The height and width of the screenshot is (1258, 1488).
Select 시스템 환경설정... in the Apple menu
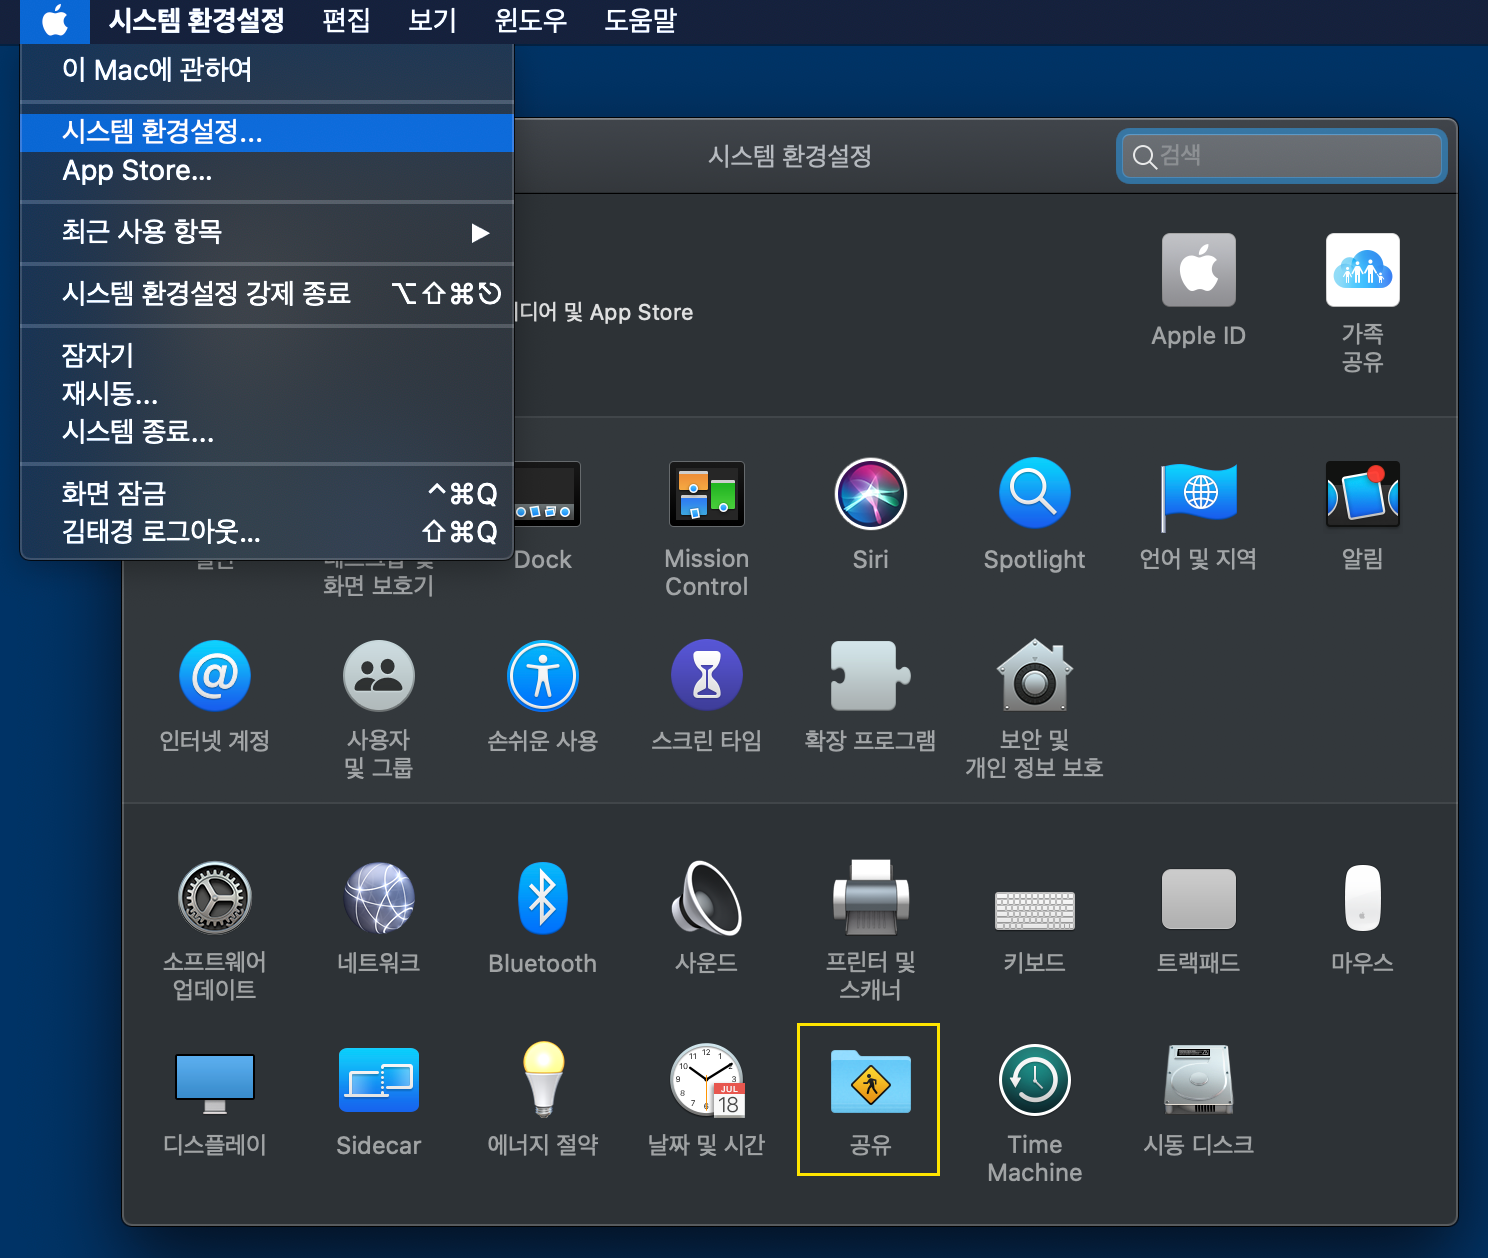click(267, 132)
